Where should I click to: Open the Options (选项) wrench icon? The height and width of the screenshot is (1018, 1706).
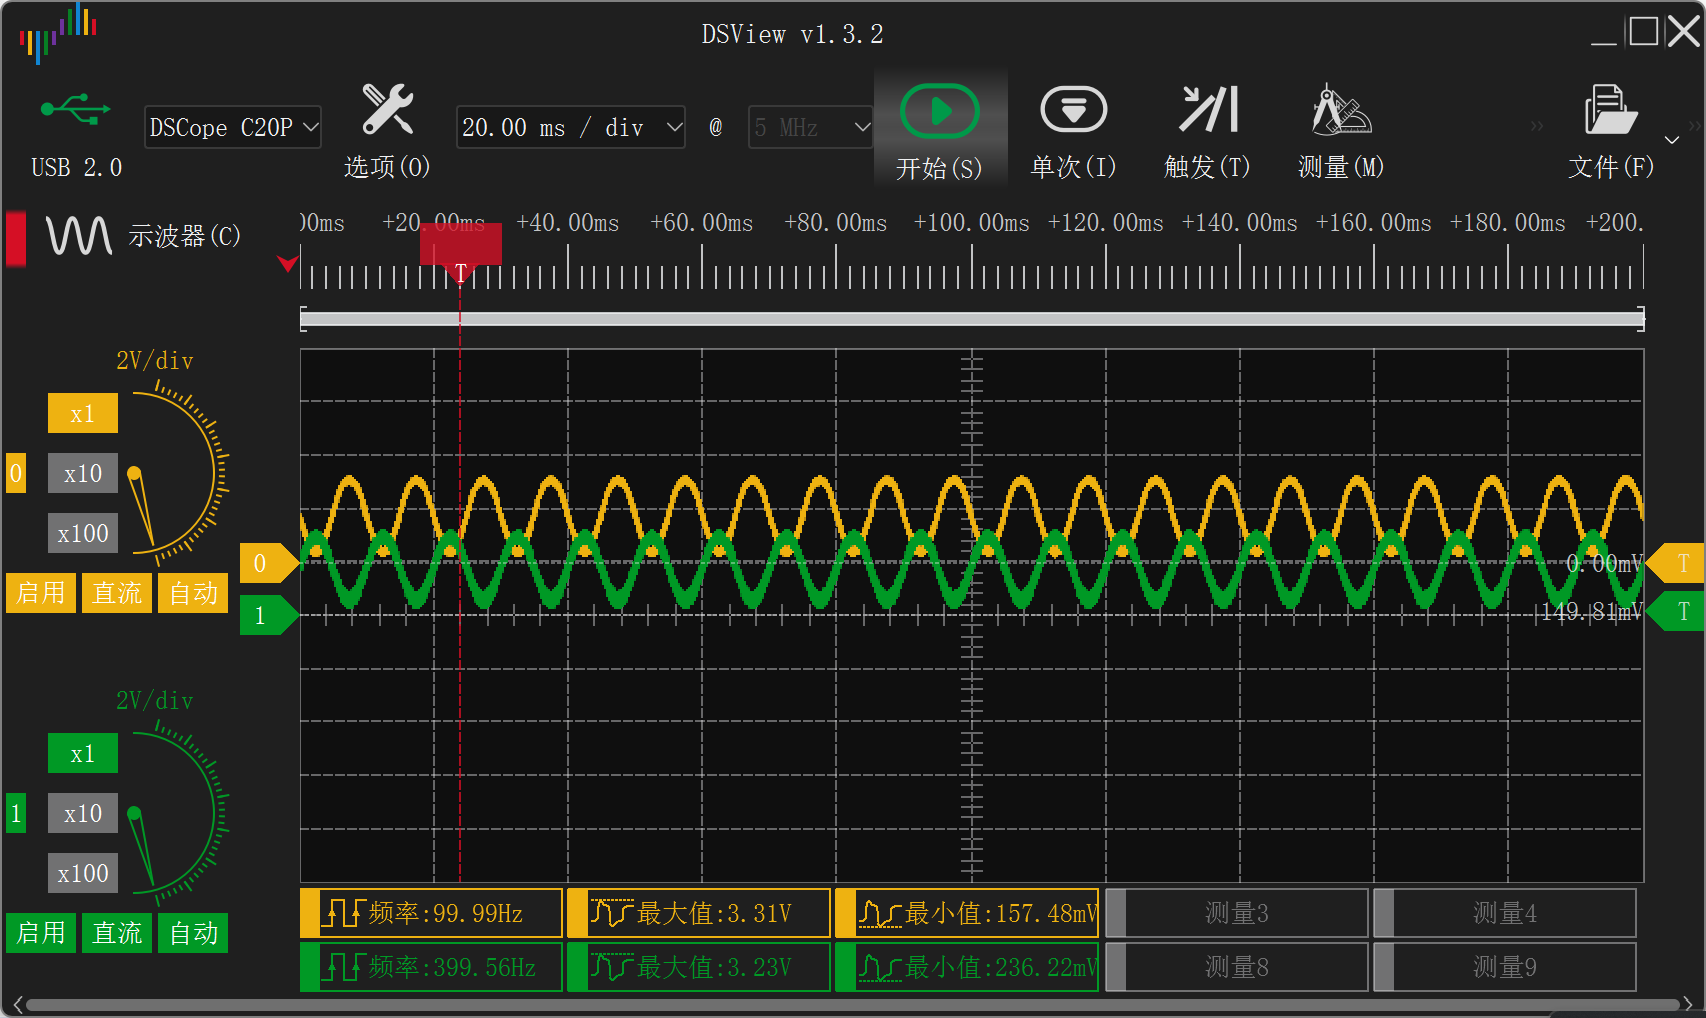pos(387,108)
